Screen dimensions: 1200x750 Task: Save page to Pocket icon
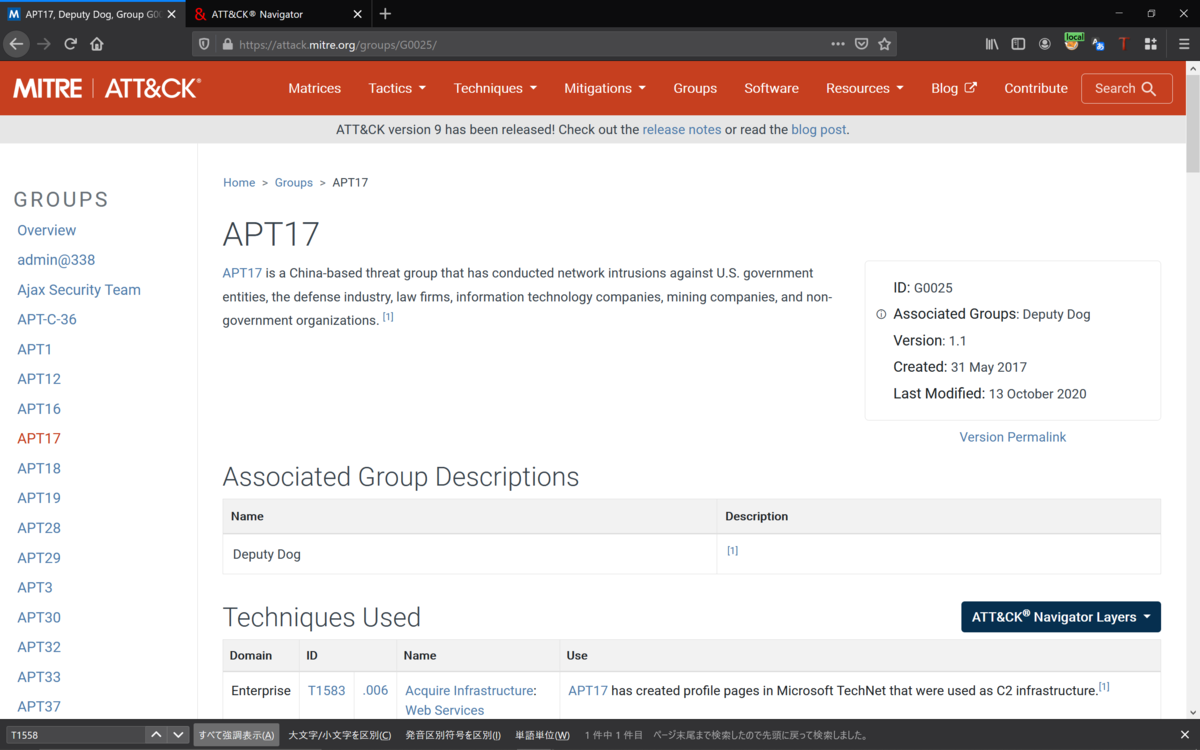[861, 44]
